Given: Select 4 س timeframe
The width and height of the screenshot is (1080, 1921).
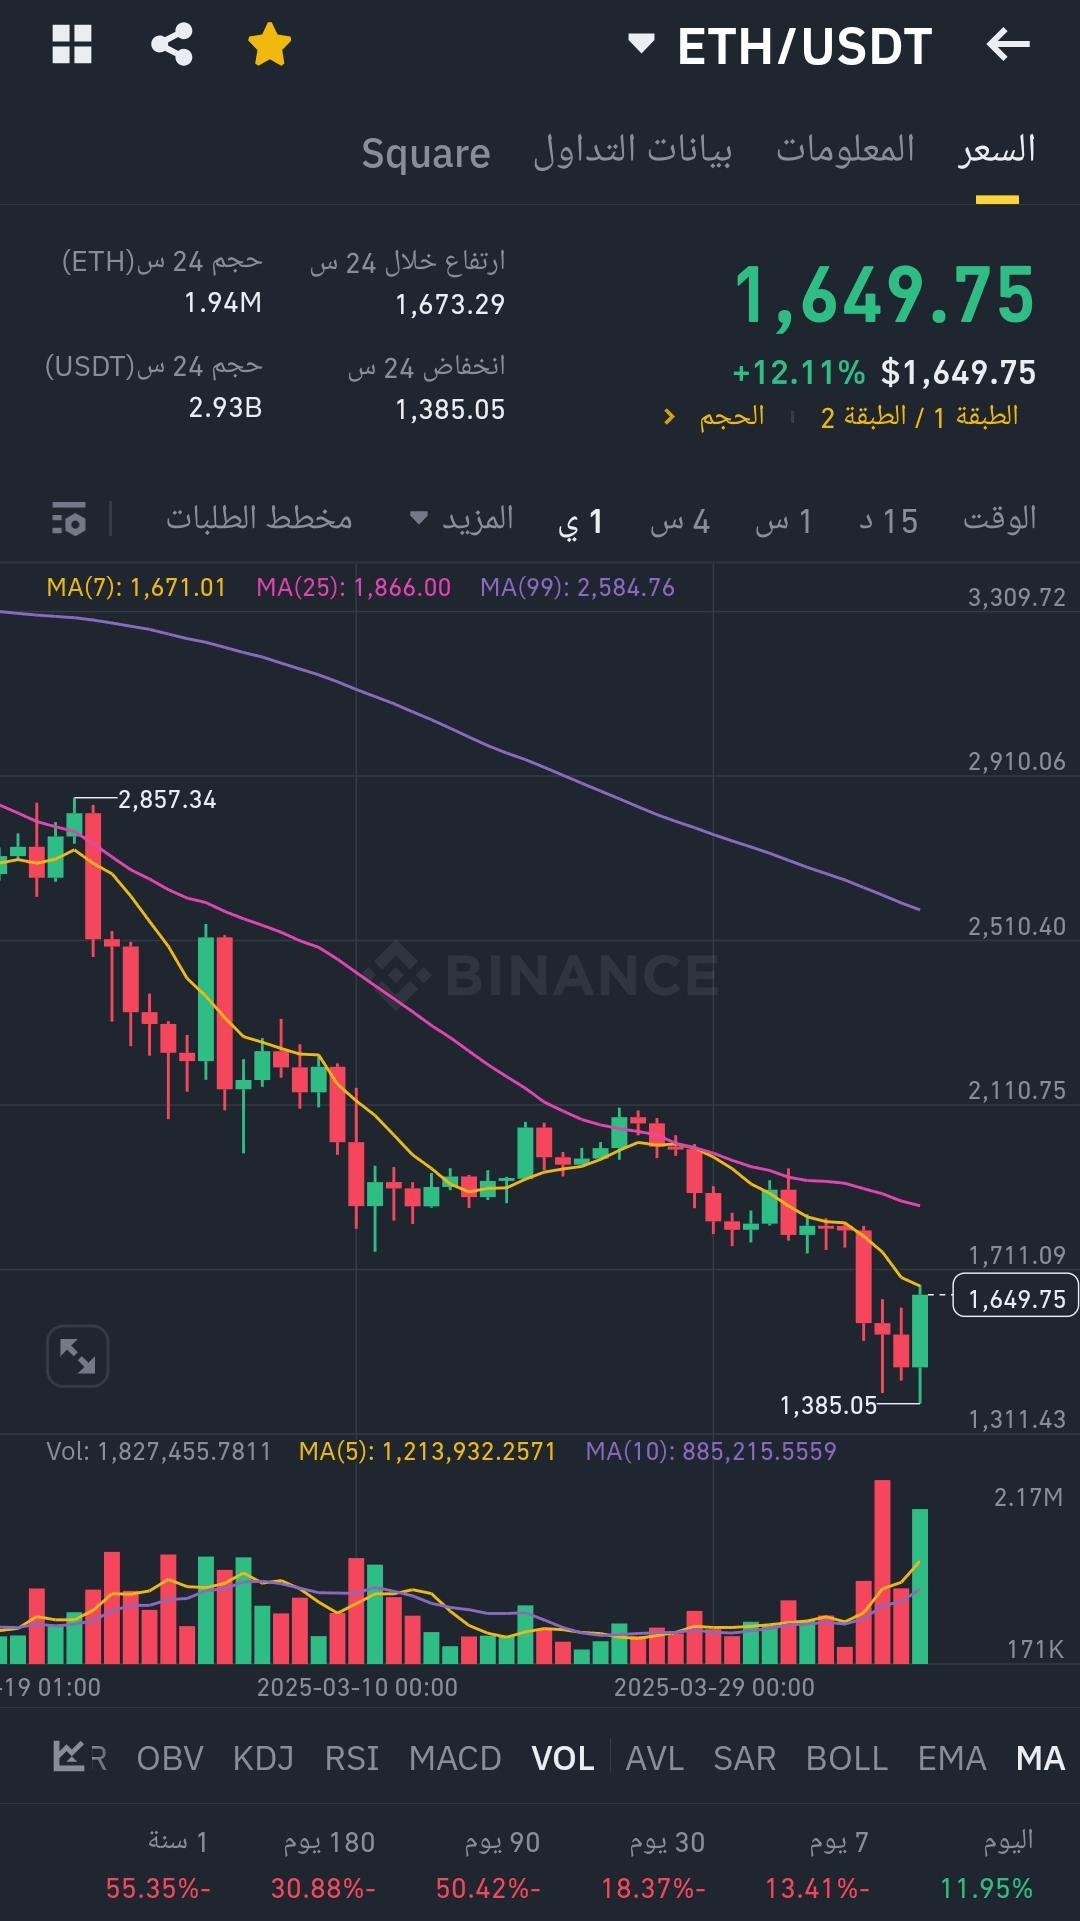Looking at the screenshot, I should coord(680,521).
